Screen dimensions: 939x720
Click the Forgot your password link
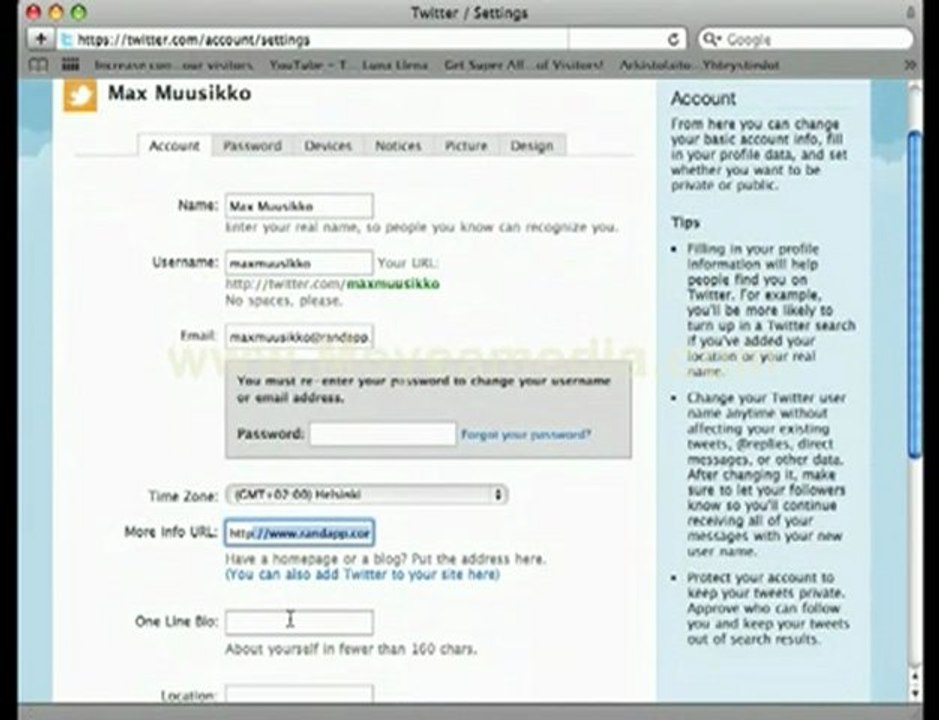526,434
